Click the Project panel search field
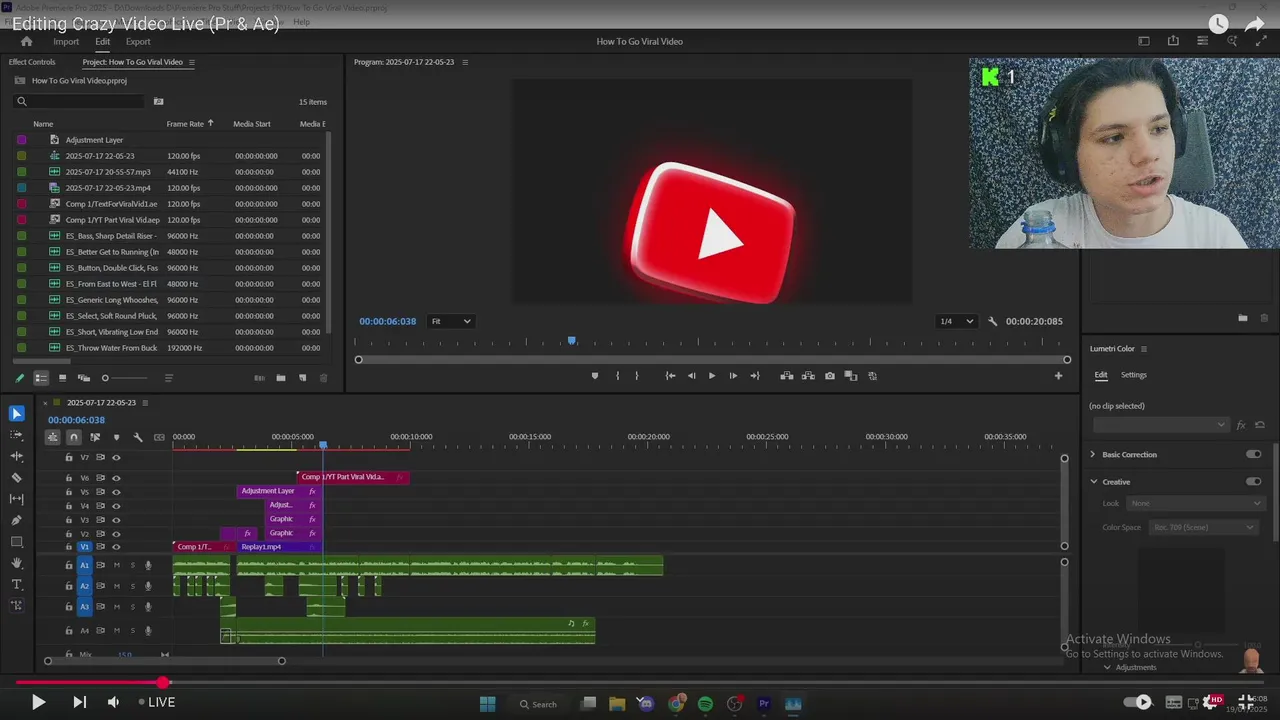 (78, 101)
